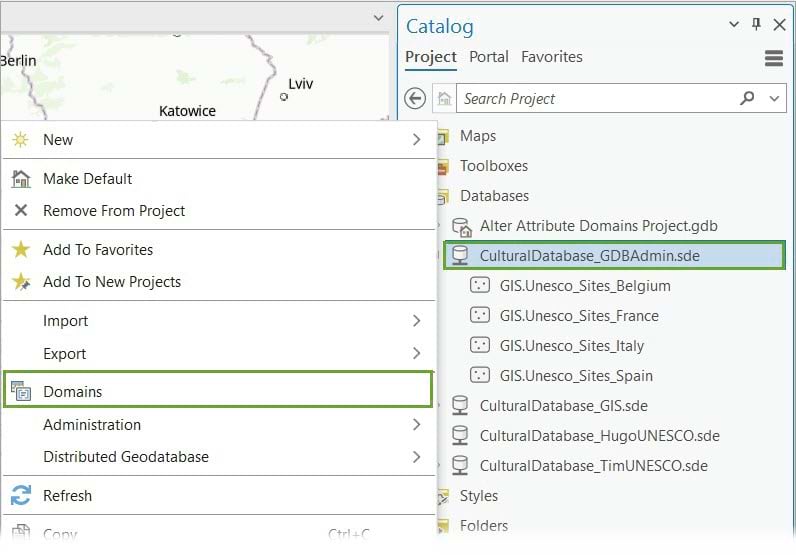Click the Catalog back arrow button
The height and width of the screenshot is (555, 796).
point(415,98)
